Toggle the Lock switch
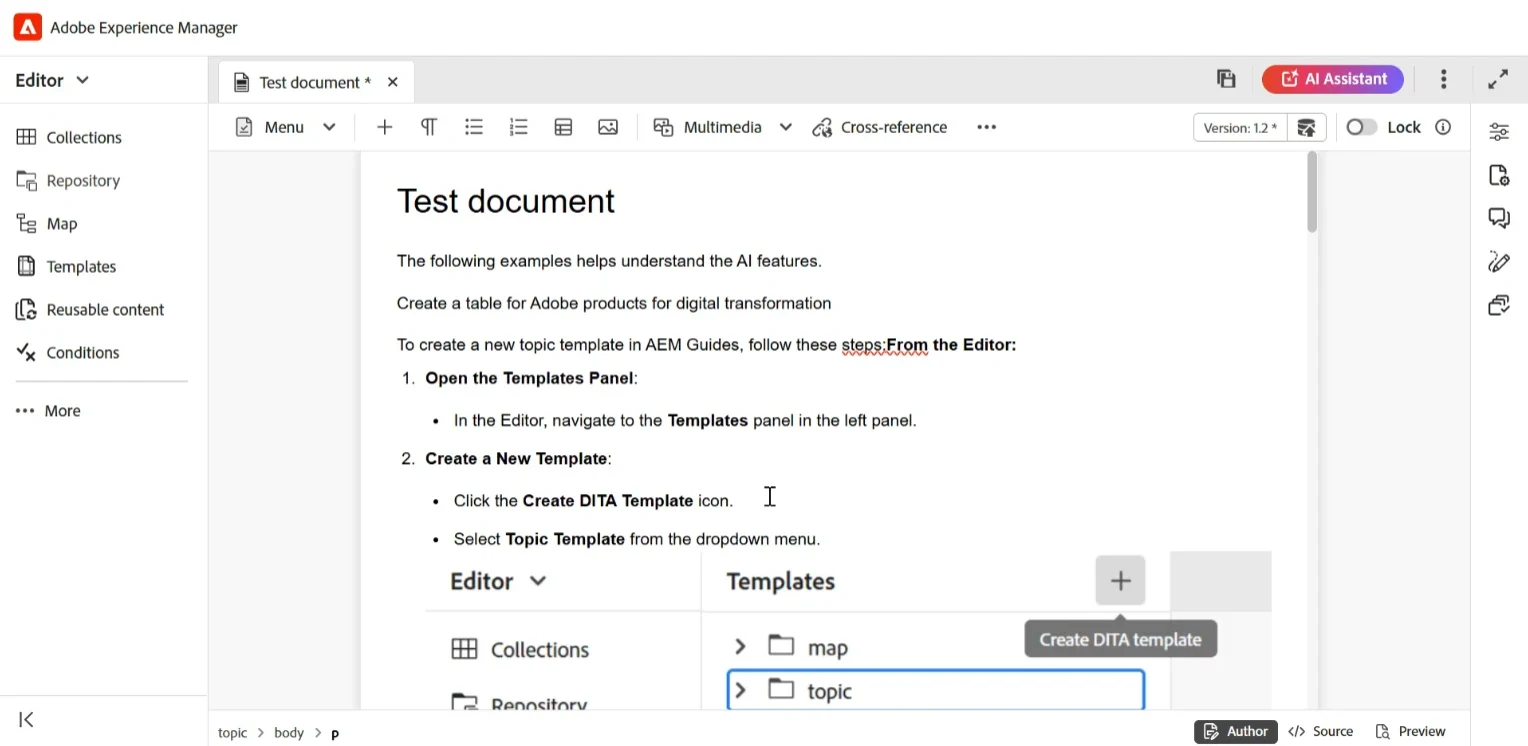The width and height of the screenshot is (1528, 746). pos(1361,127)
